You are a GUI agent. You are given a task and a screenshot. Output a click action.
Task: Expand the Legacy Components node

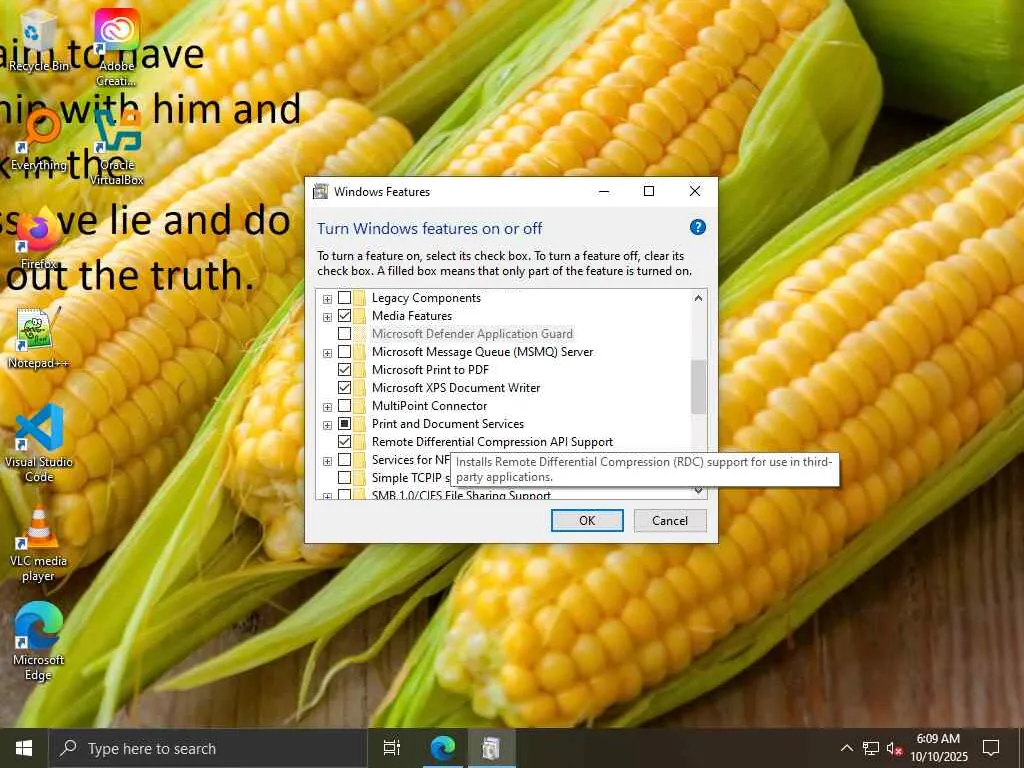pyautogui.click(x=327, y=299)
